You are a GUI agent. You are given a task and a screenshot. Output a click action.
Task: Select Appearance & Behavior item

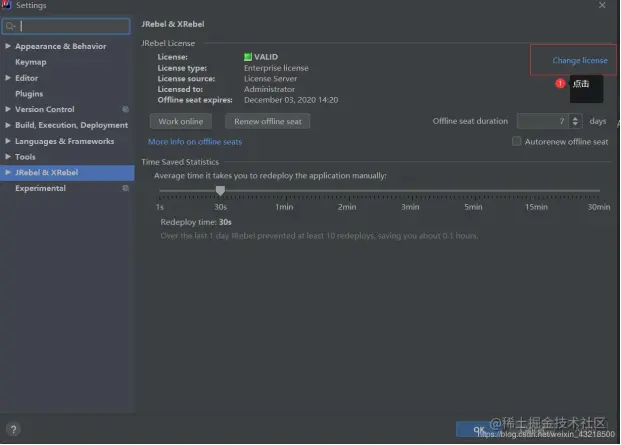61,46
